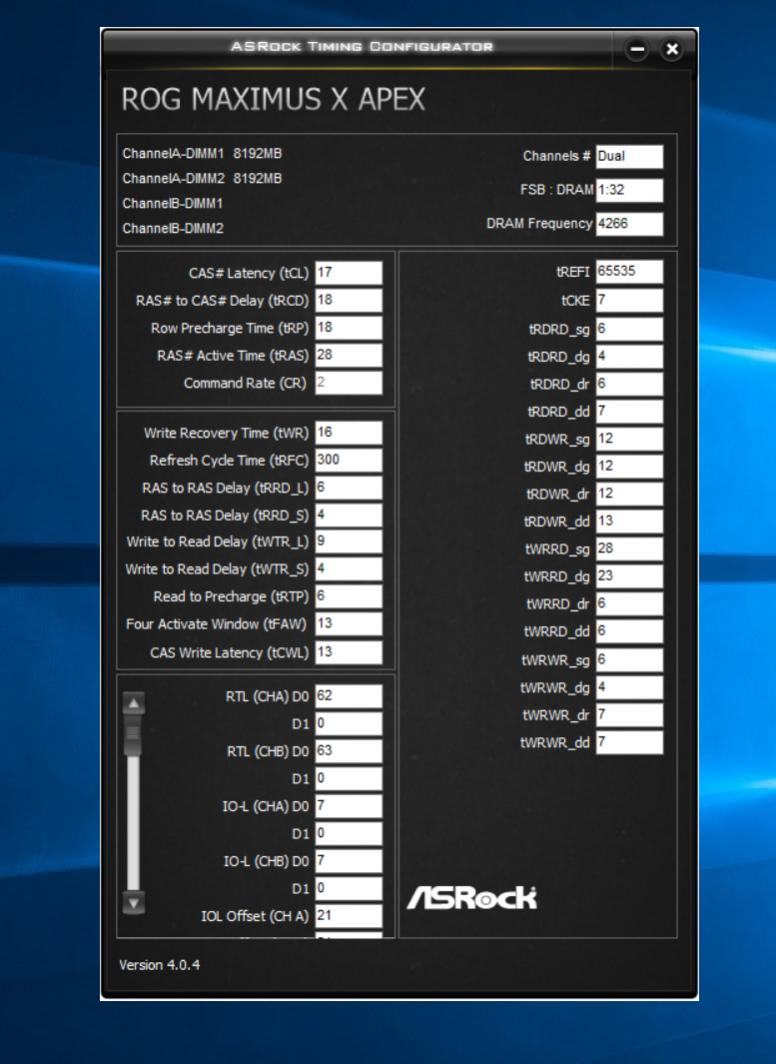Click the Write Recovery Time (tWR) field

[x=349, y=433]
